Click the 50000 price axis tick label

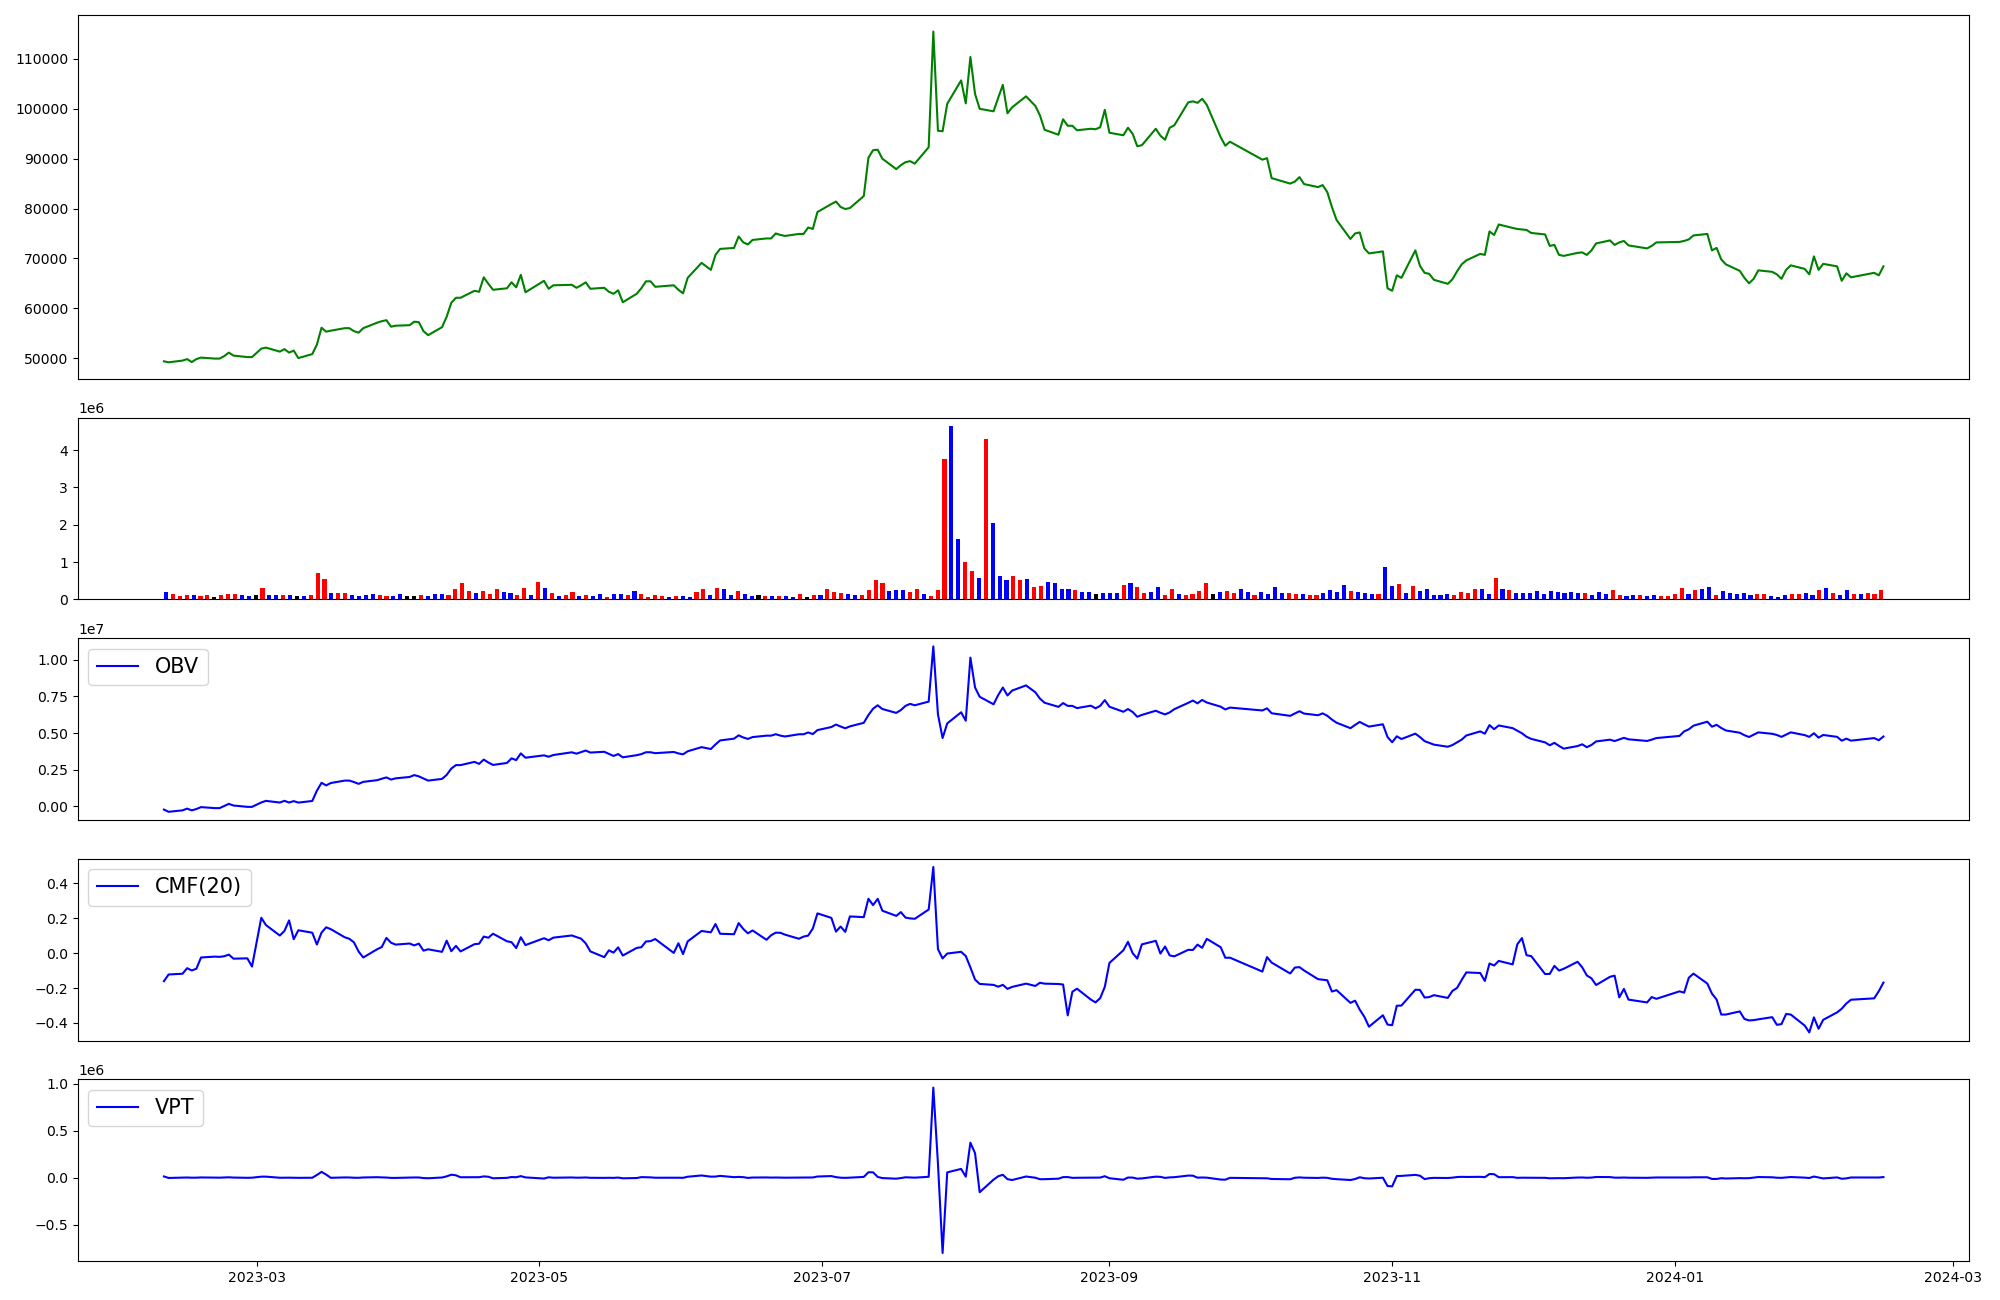coord(46,359)
